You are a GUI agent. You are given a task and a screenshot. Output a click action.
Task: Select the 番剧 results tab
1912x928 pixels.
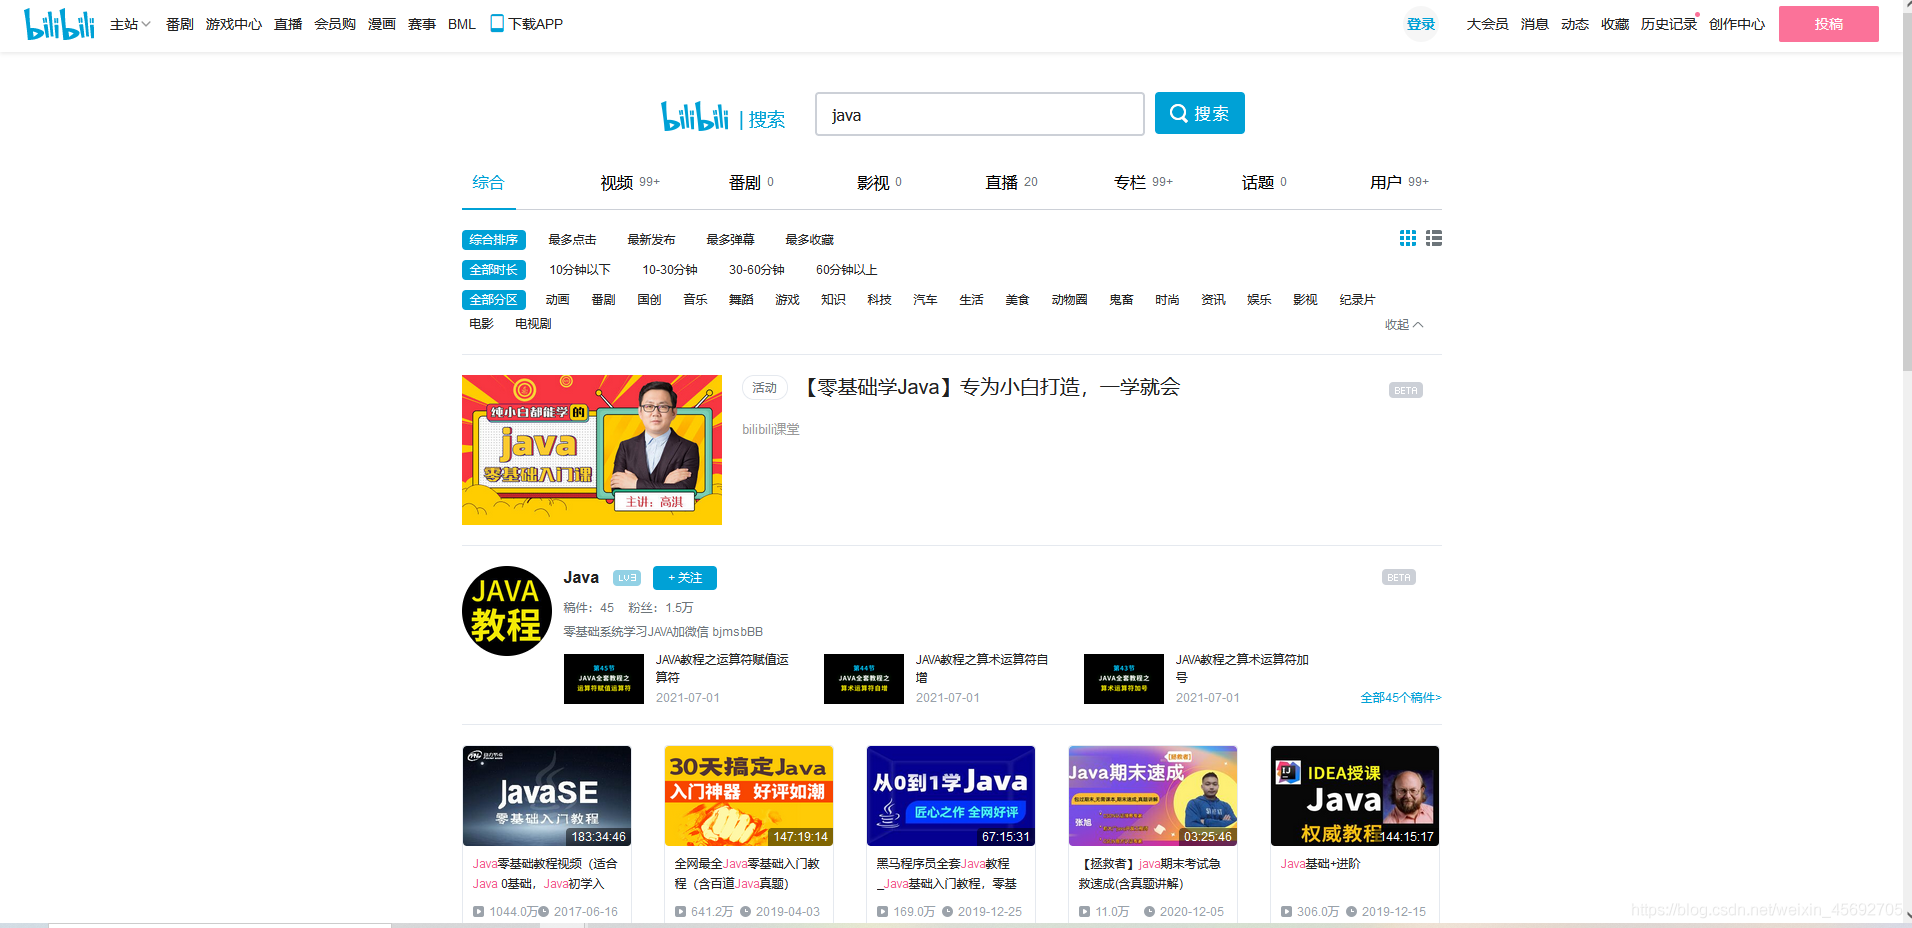click(x=751, y=182)
